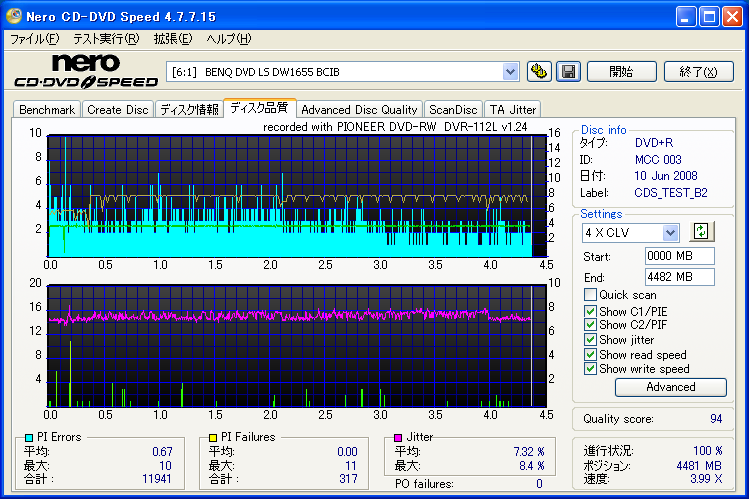Toggle the Show jitter checkbox
The image size is (749, 499).
click(x=591, y=340)
